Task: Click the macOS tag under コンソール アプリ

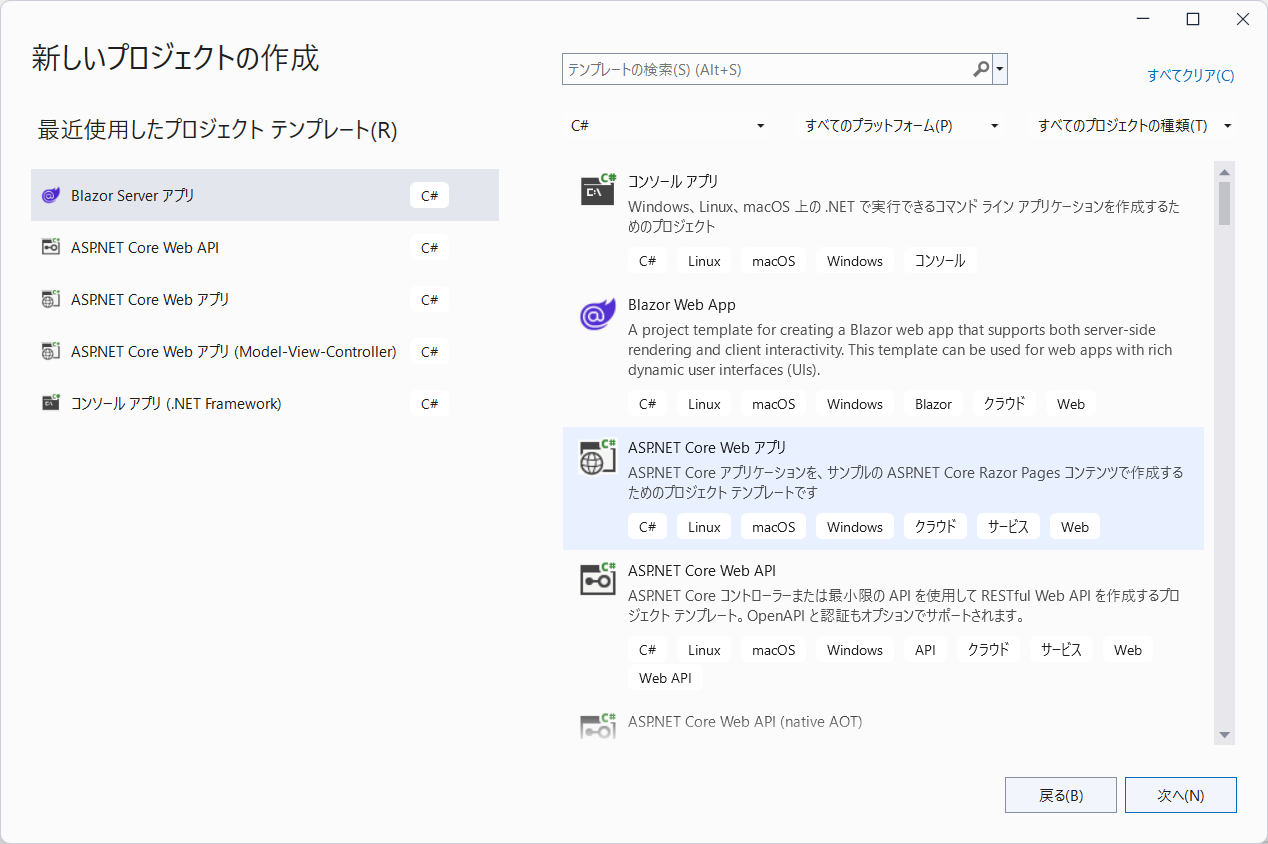Action: pos(774,261)
